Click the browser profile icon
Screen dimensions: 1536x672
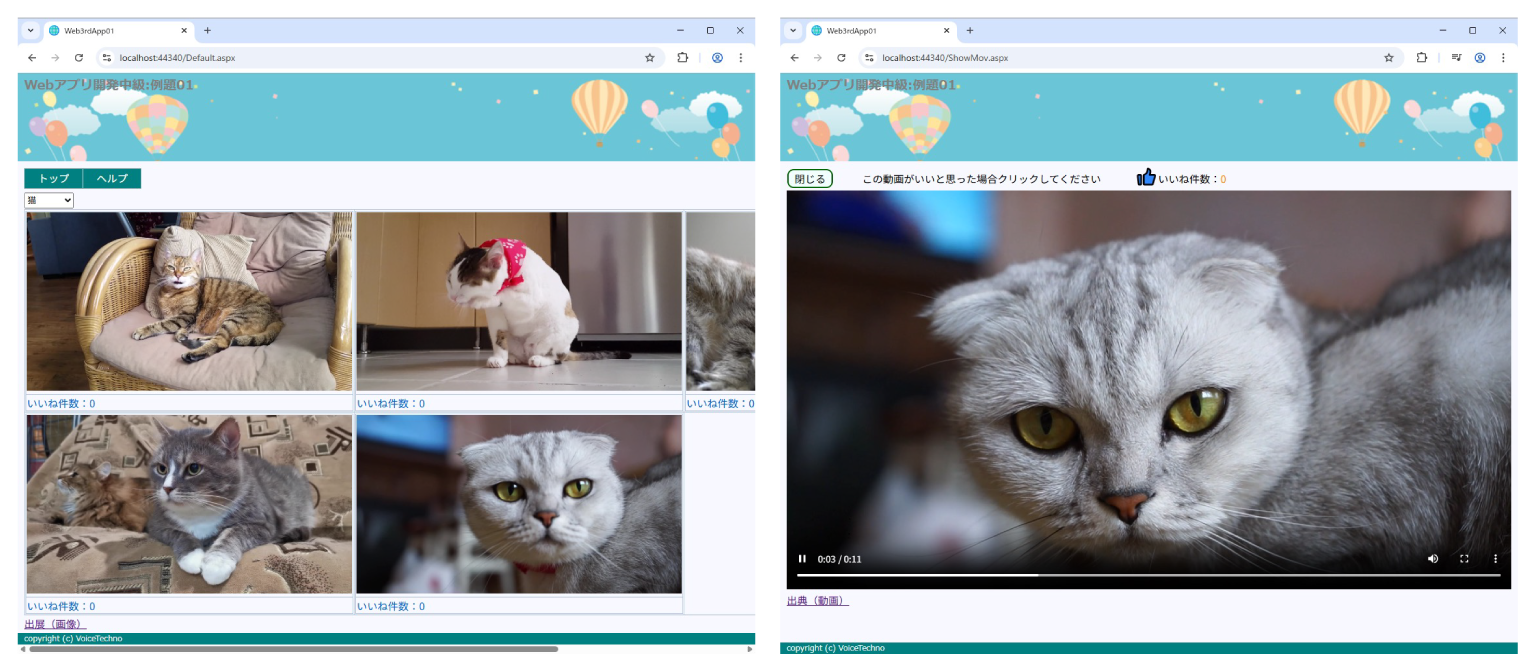pyautogui.click(x=1480, y=57)
